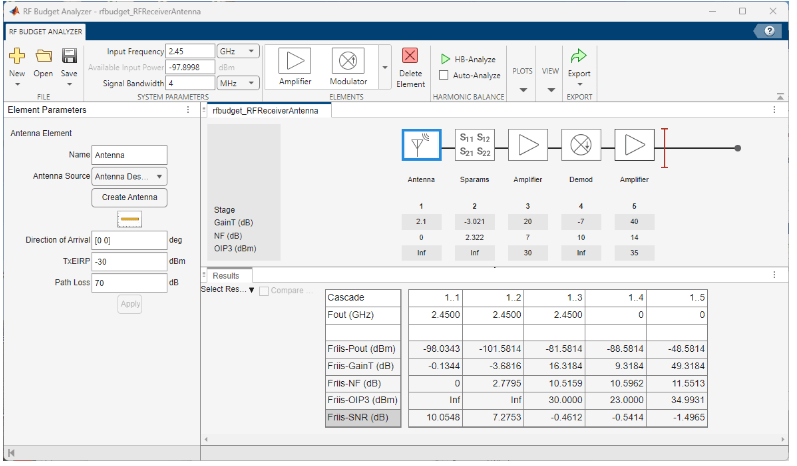The image size is (797, 466).
Task: Select the Antenna block in the cascade
Action: (x=420, y=146)
